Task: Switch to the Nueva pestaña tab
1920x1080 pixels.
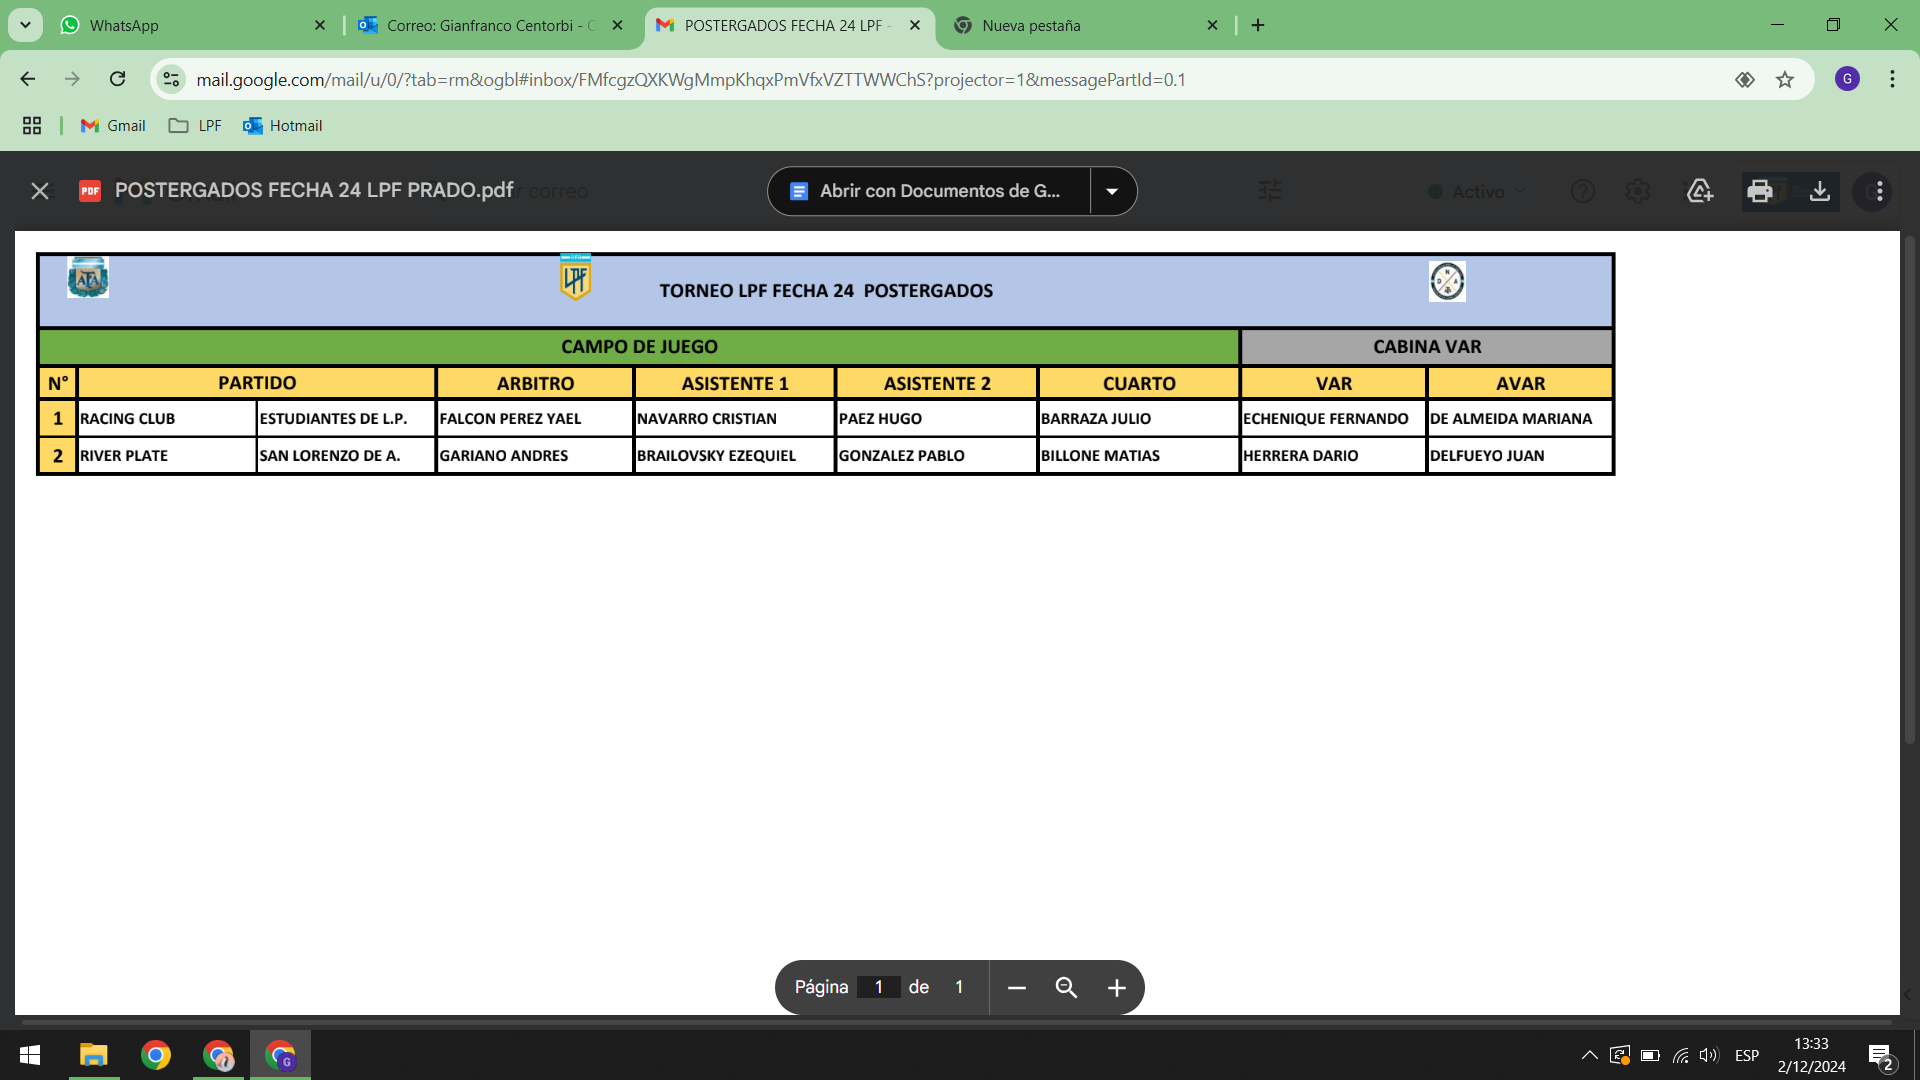Action: (x=1085, y=25)
